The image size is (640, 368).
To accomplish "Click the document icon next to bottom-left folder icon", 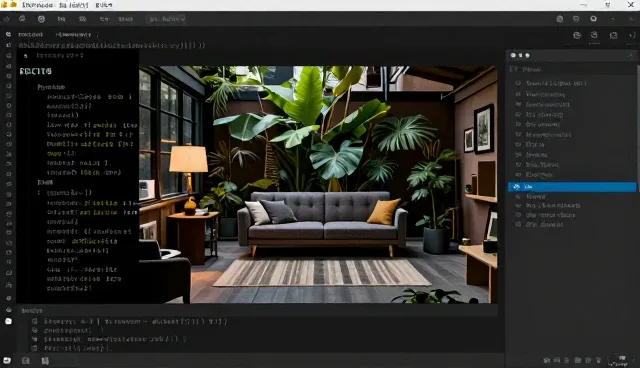I will [x=26, y=361].
